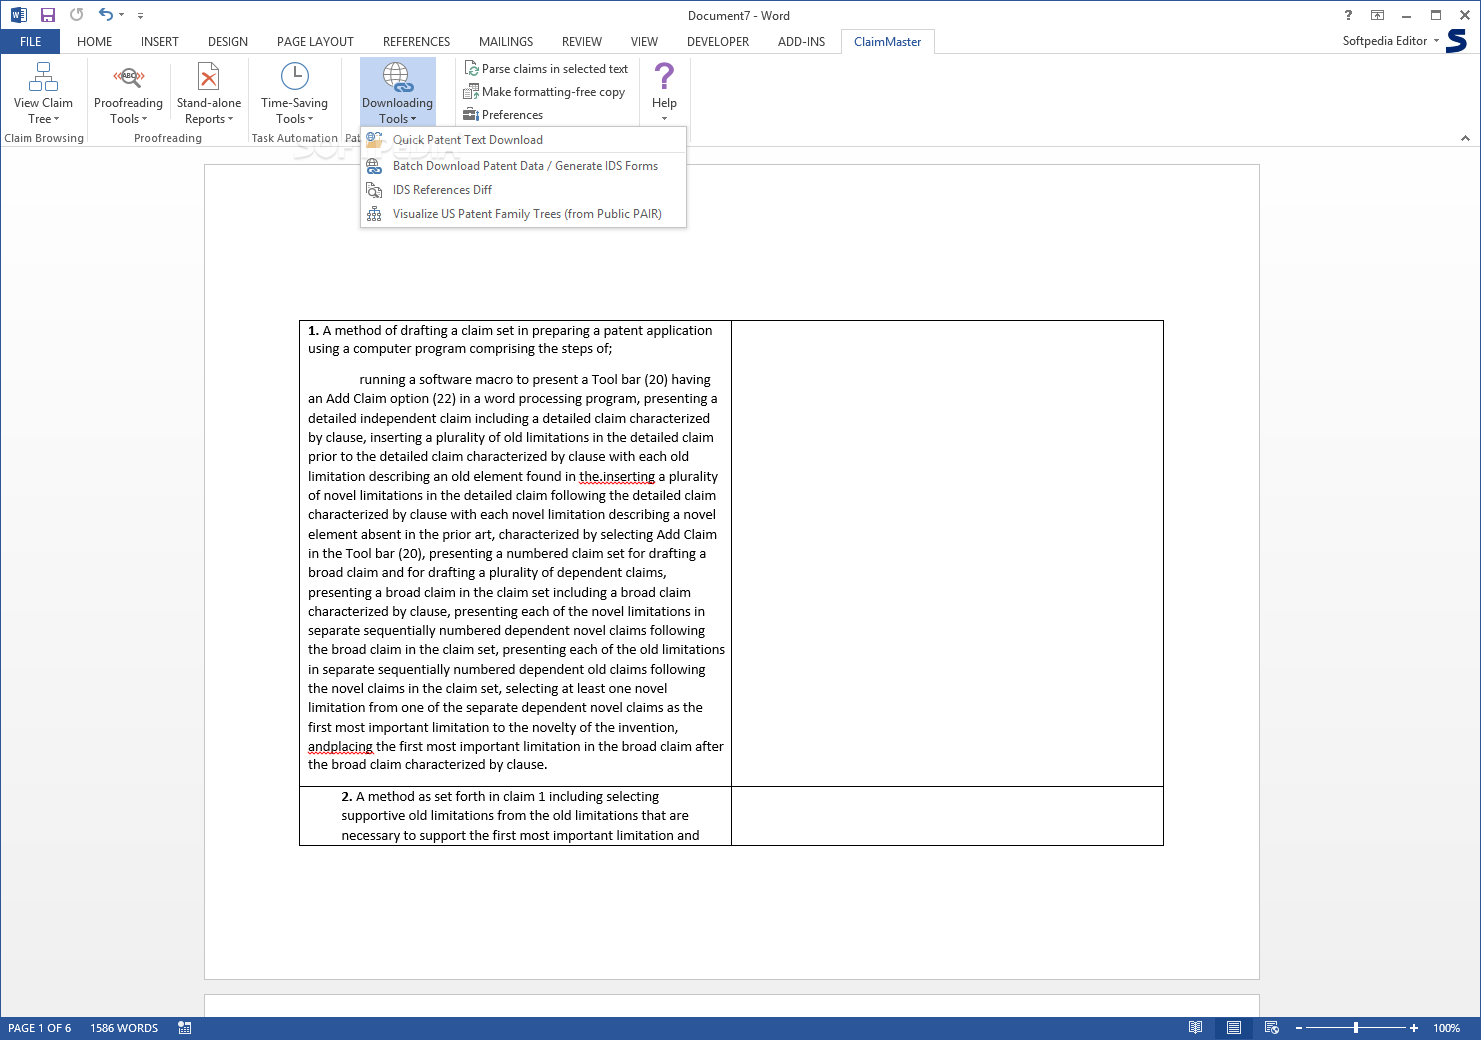Collapse the Downloading Tools dropdown
Image resolution: width=1481 pixels, height=1040 pixels.
point(397,92)
